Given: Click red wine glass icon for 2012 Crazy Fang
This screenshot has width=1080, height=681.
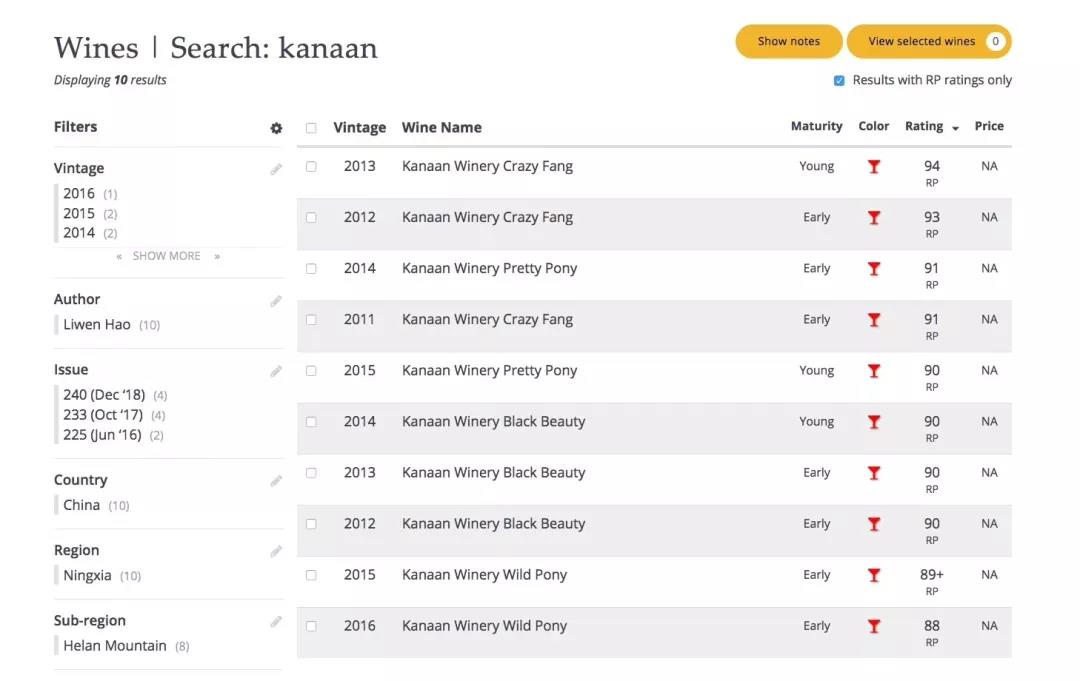Looking at the screenshot, I should [873, 218].
